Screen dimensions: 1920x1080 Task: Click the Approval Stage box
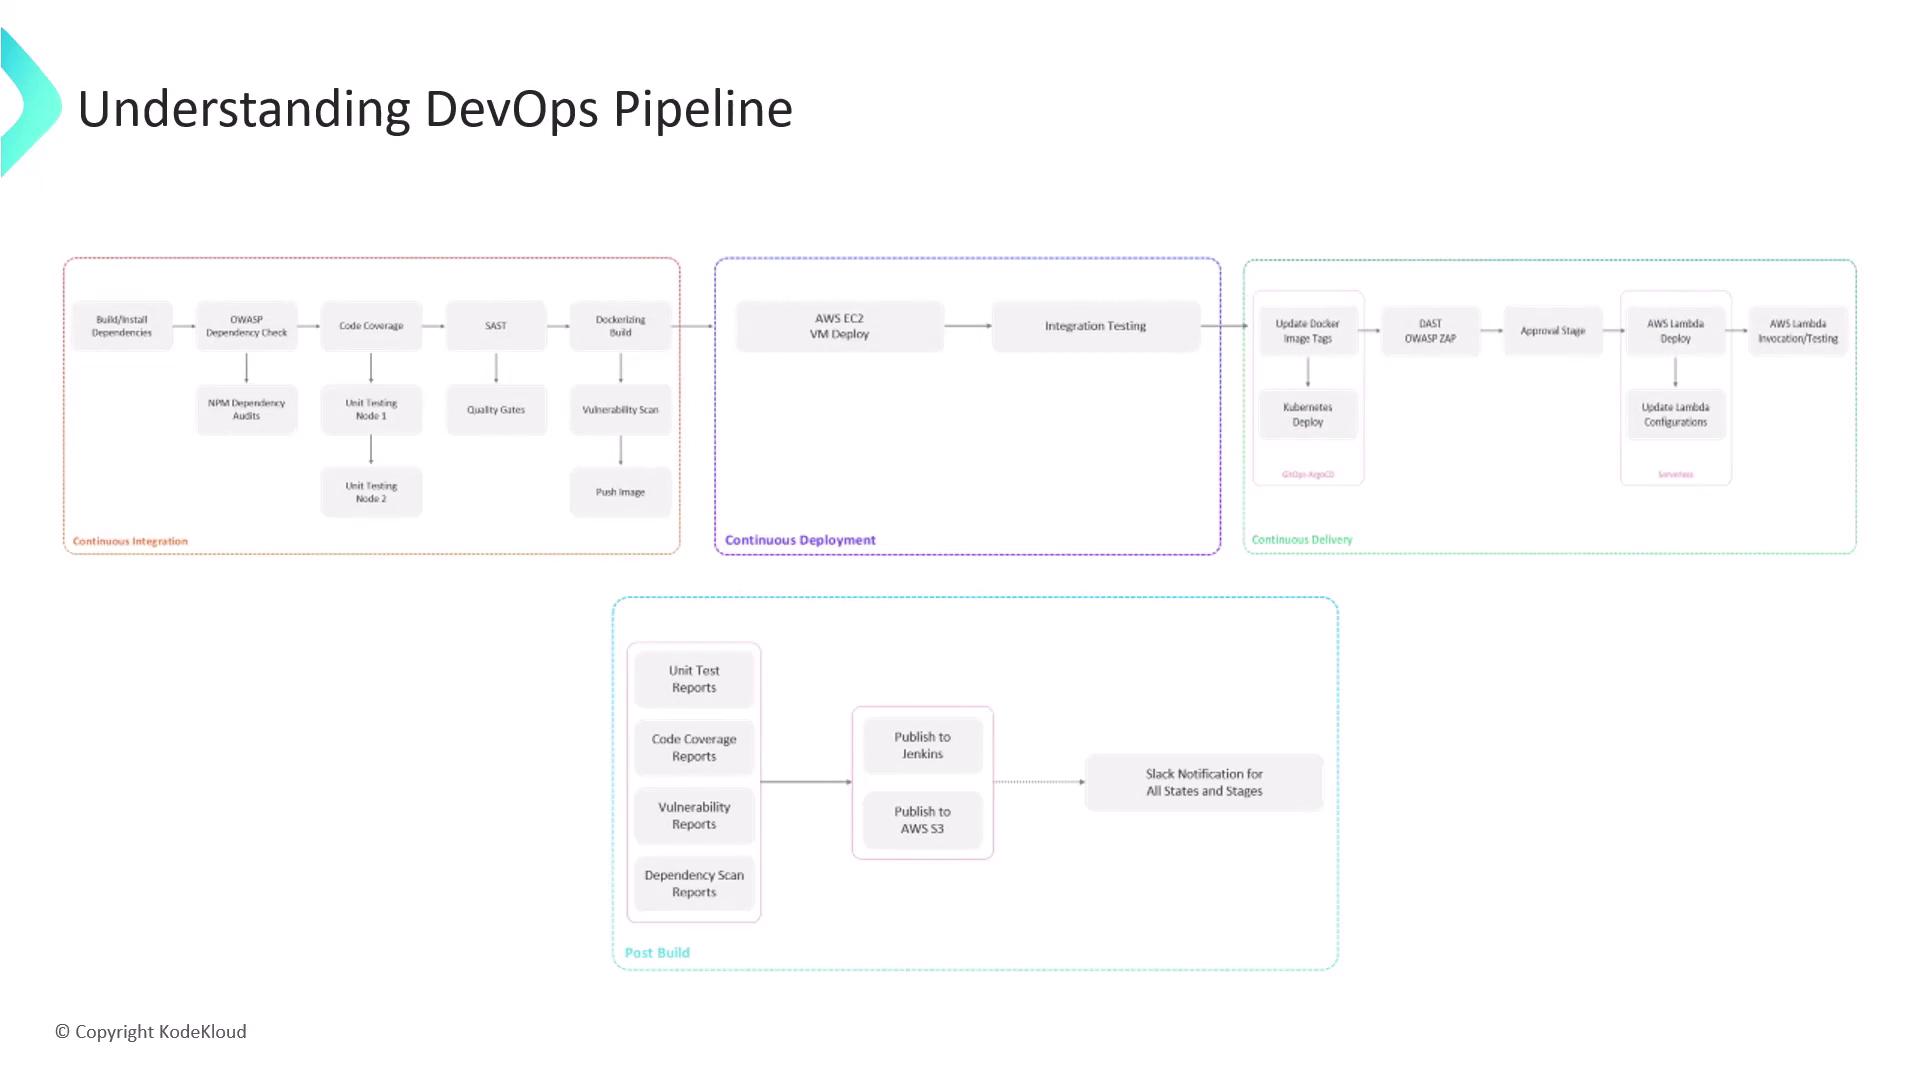pyautogui.click(x=1552, y=331)
